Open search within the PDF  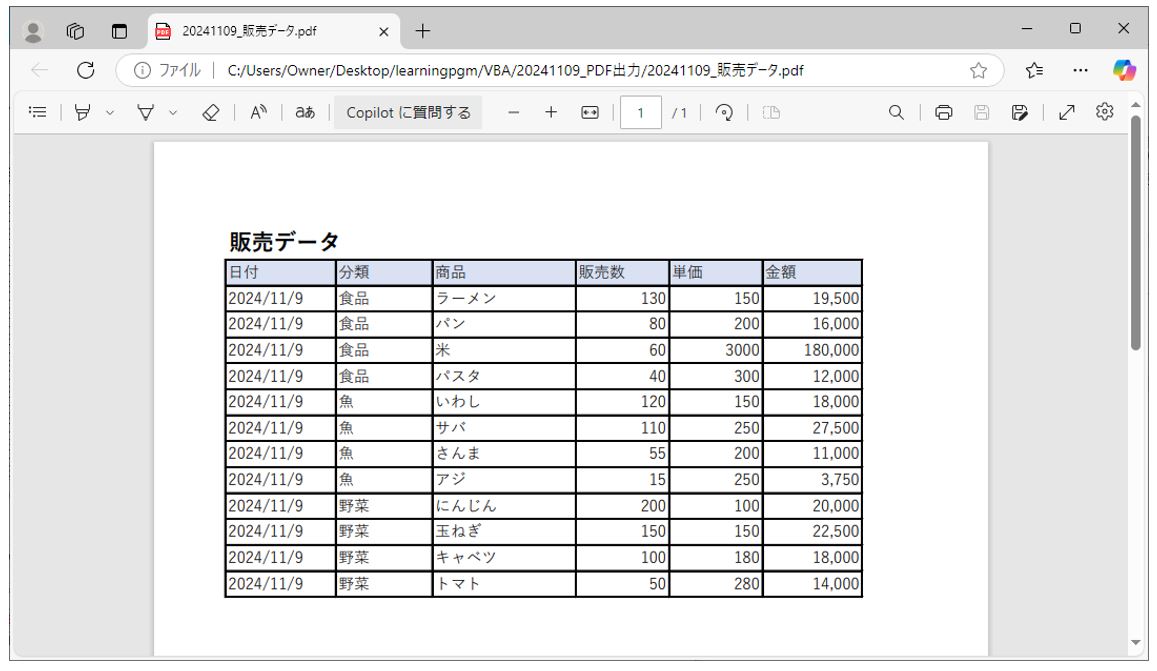(x=895, y=112)
